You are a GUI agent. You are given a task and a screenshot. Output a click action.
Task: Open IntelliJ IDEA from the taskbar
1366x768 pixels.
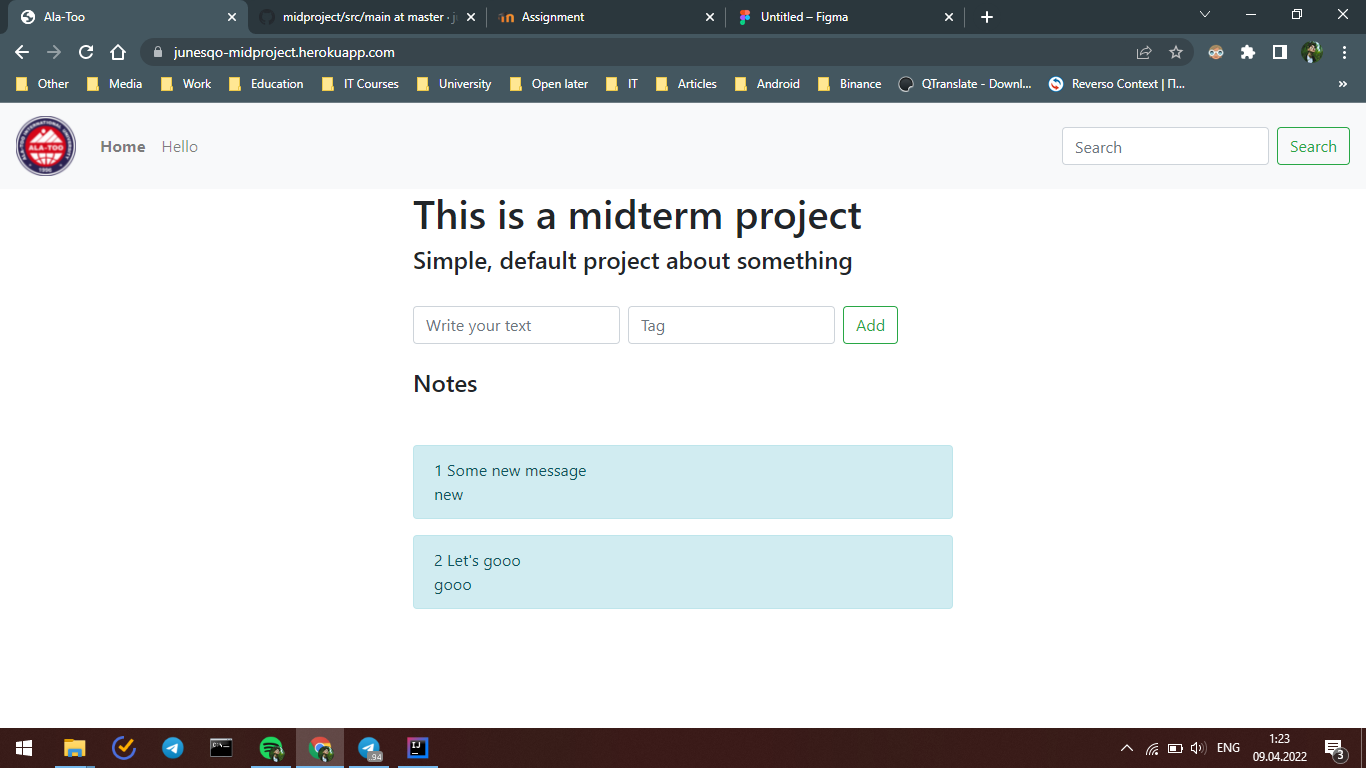coord(417,747)
